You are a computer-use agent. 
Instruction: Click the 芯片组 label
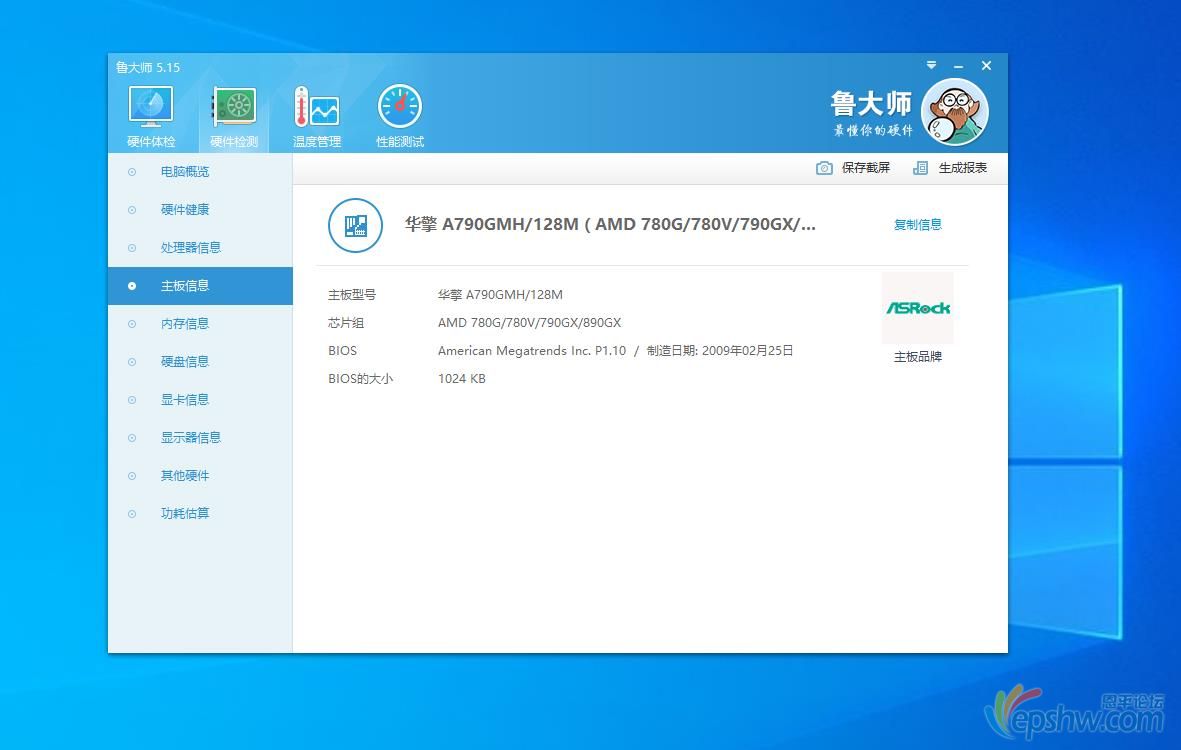(346, 322)
